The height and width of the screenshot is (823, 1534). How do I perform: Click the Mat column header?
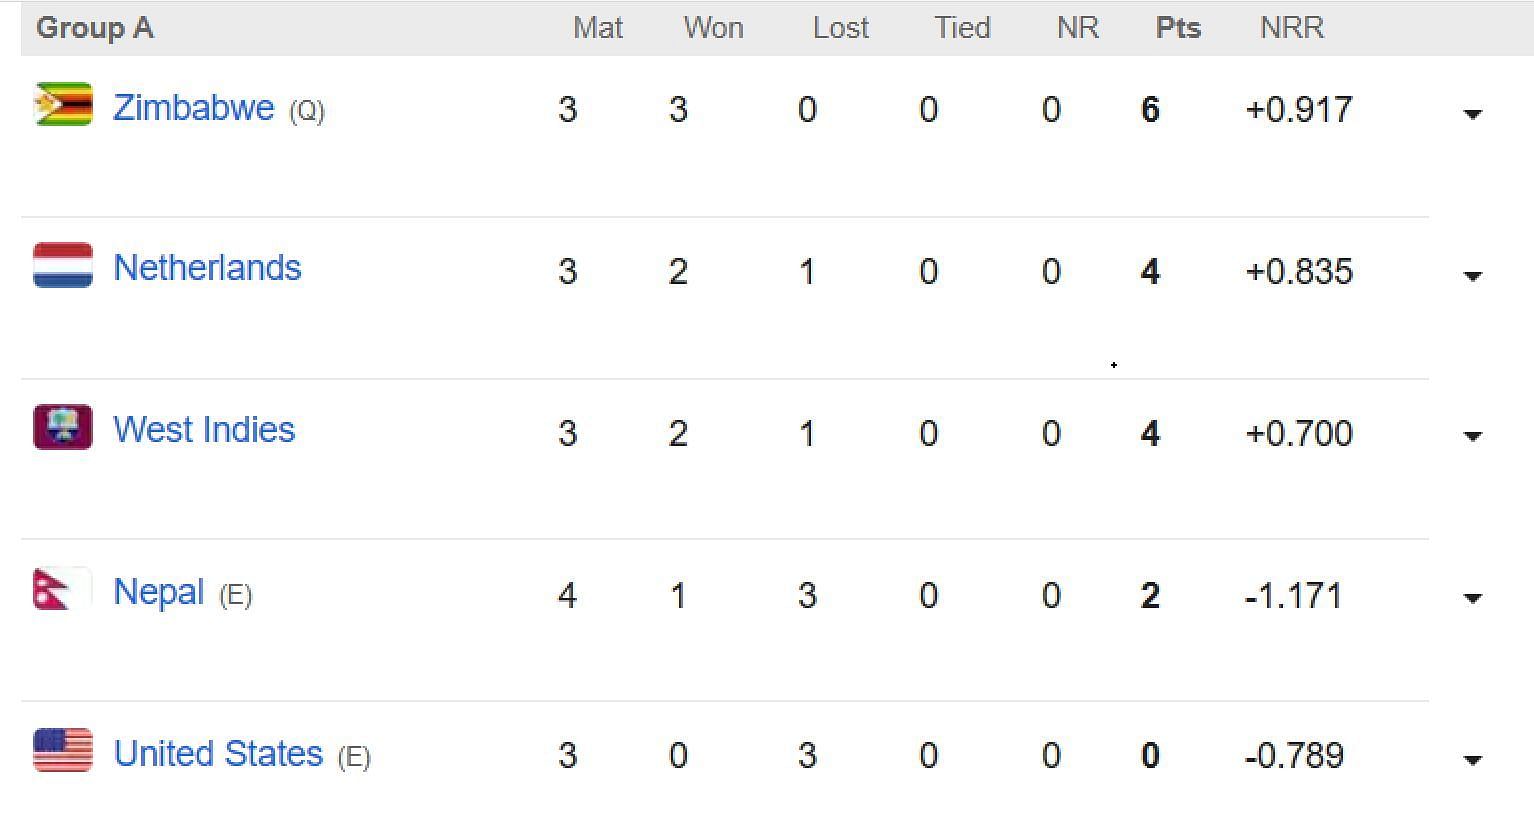click(x=598, y=28)
